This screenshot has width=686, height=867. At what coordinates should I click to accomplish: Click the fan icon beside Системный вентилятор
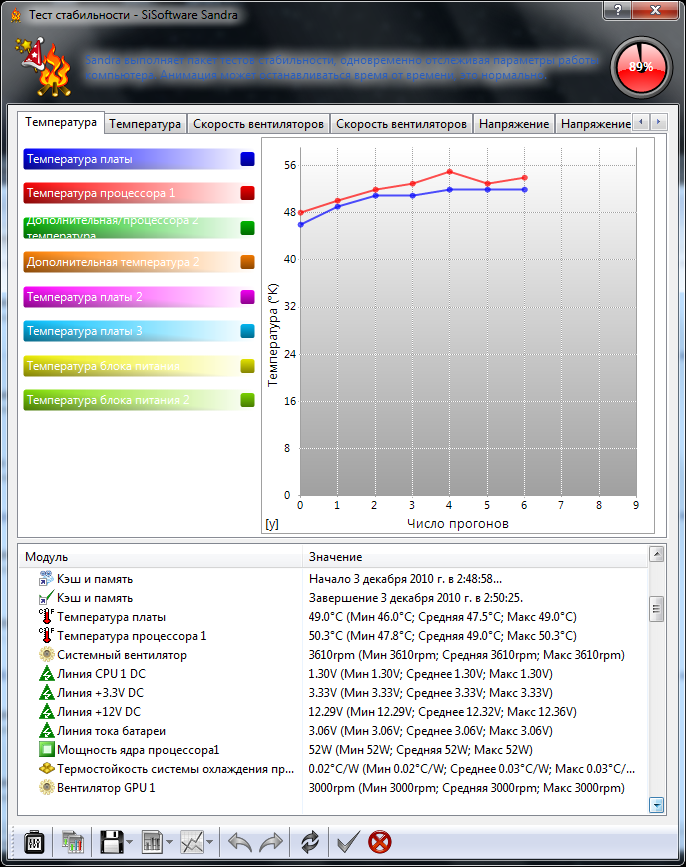pyautogui.click(x=46, y=655)
